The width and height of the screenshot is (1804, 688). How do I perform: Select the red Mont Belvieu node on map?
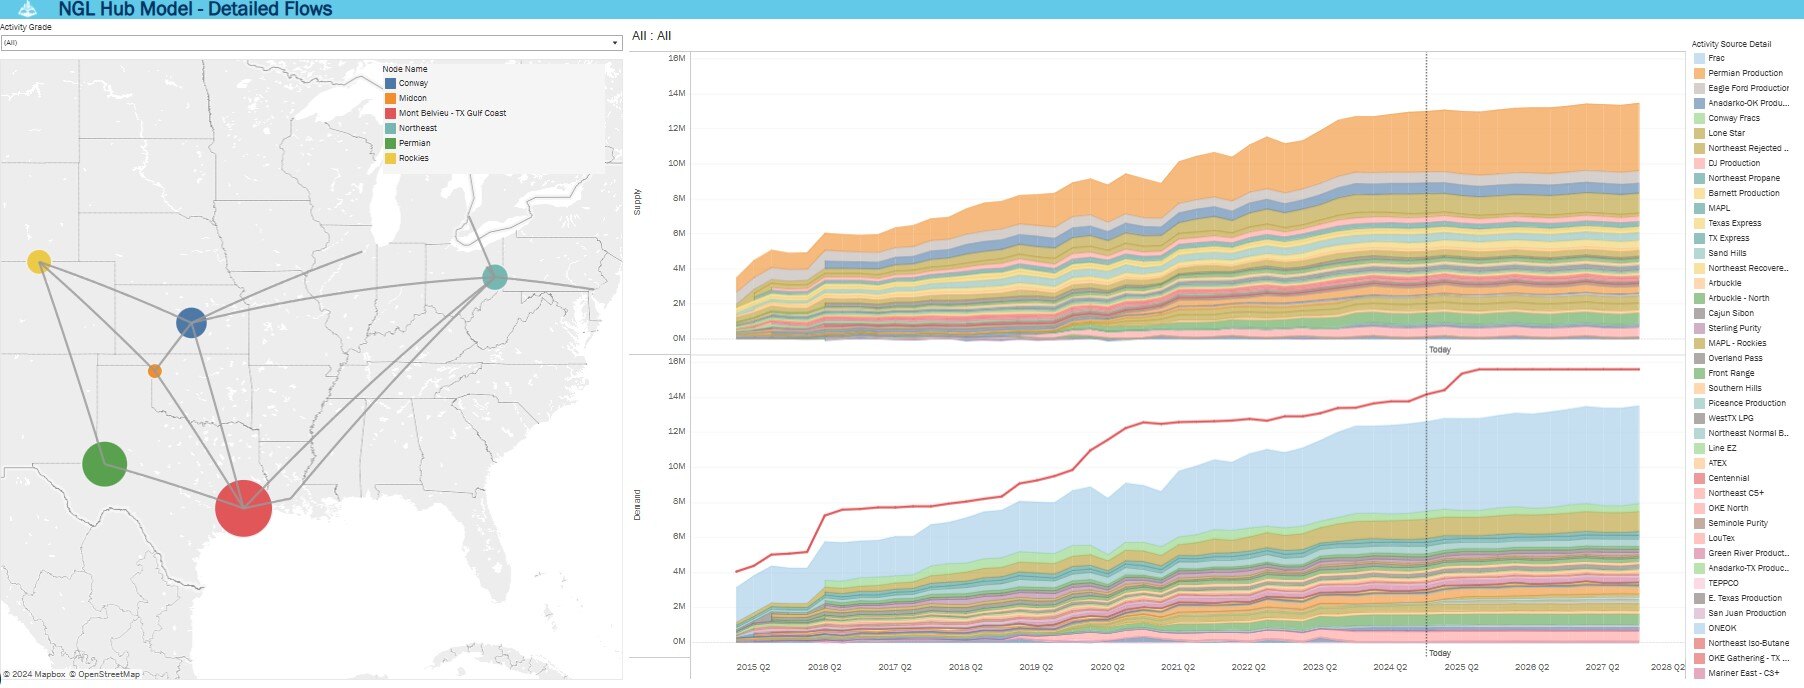coord(243,508)
